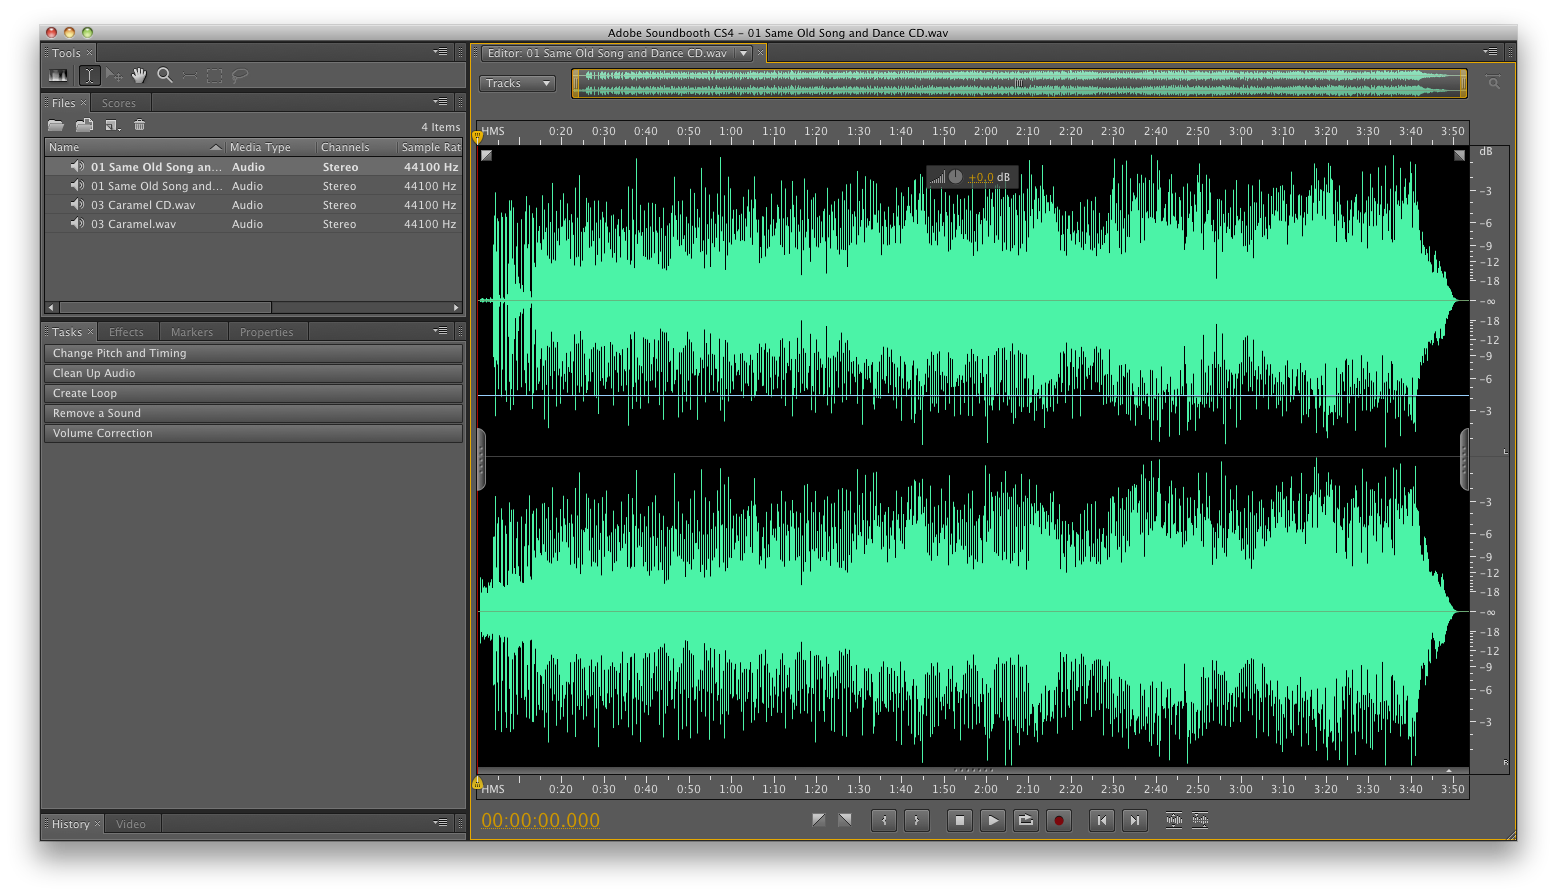Switch to the Scores tab
Image resolution: width=1557 pixels, height=896 pixels.
tap(118, 103)
